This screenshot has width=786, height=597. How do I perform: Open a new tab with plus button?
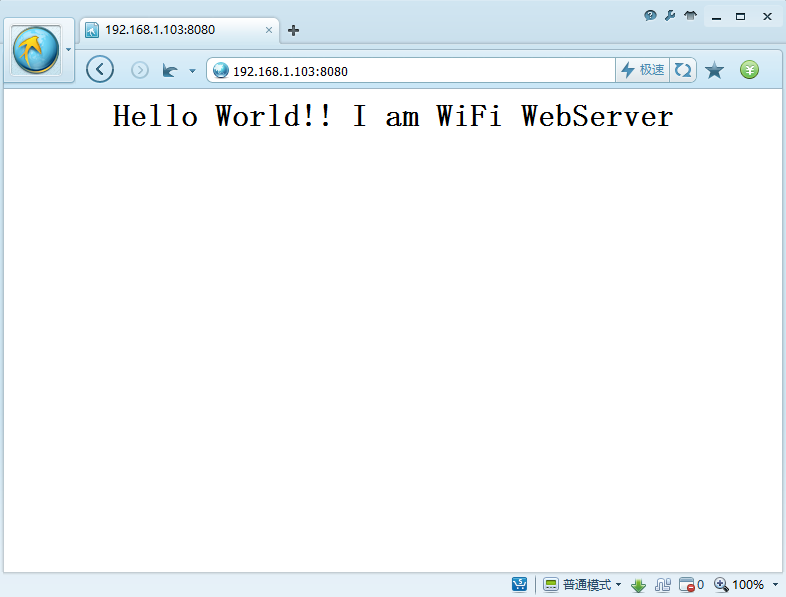[x=294, y=31]
